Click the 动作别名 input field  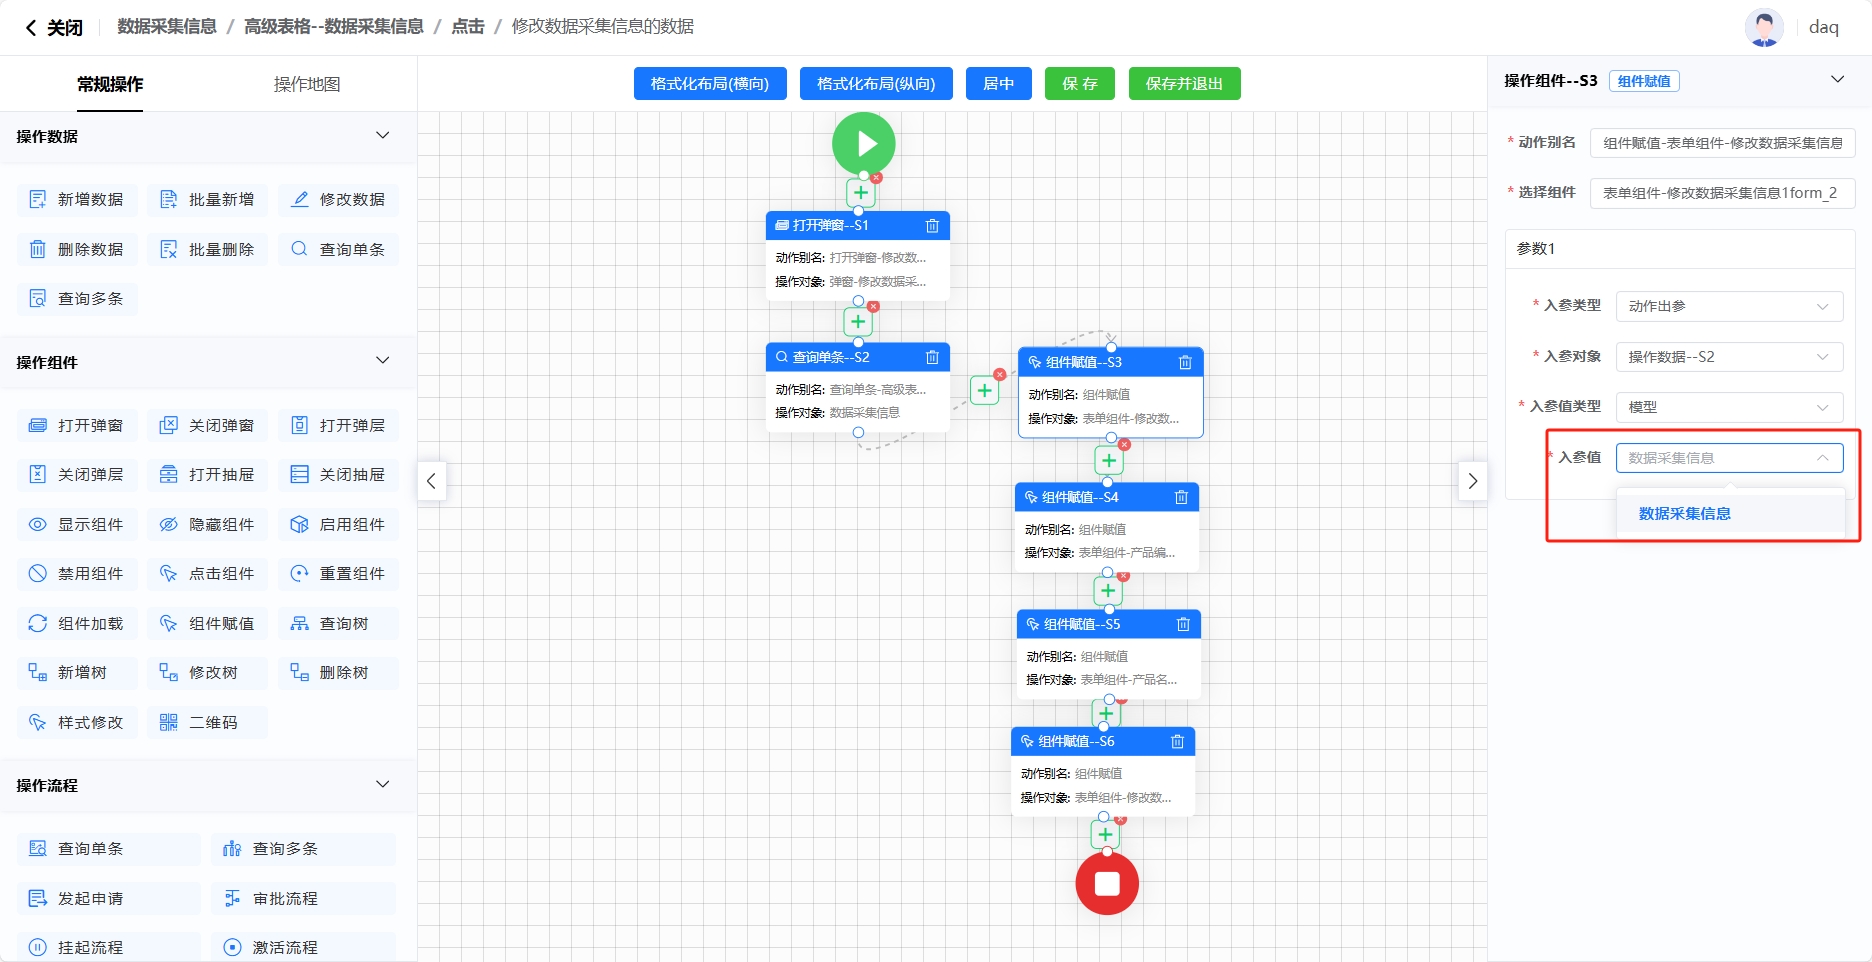[1722, 143]
